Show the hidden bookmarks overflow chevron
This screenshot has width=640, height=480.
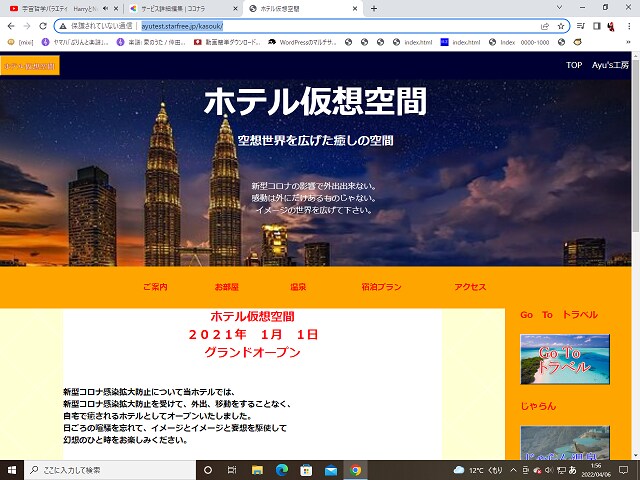tap(629, 42)
